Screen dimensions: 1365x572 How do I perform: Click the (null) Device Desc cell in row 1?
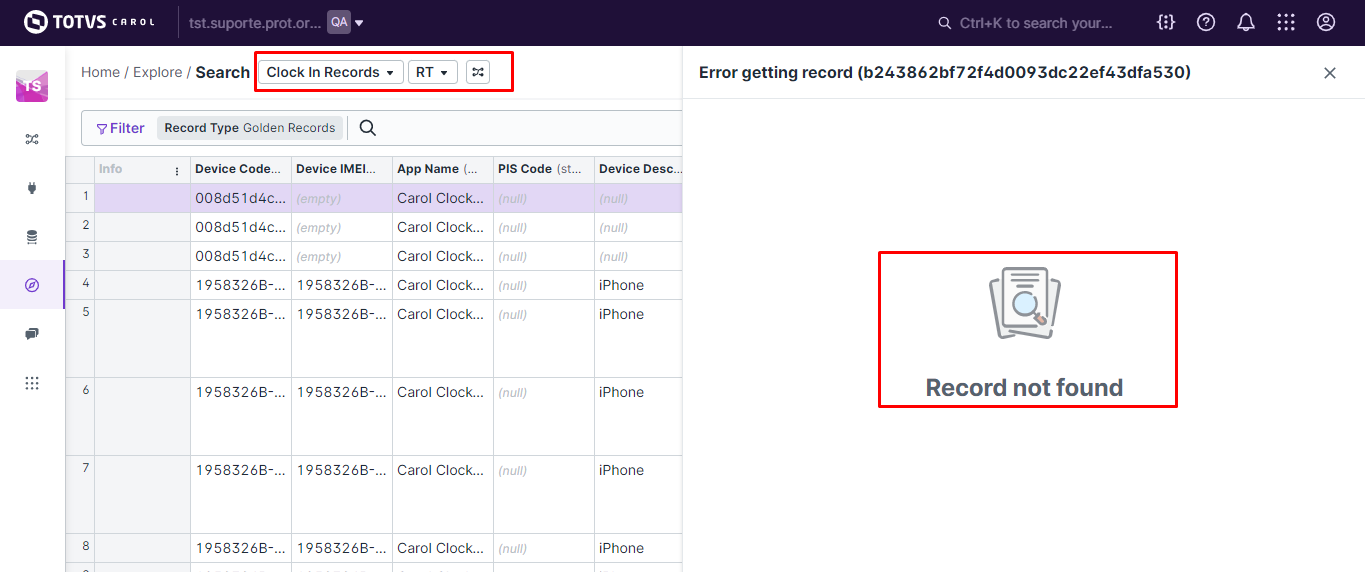click(x=638, y=198)
